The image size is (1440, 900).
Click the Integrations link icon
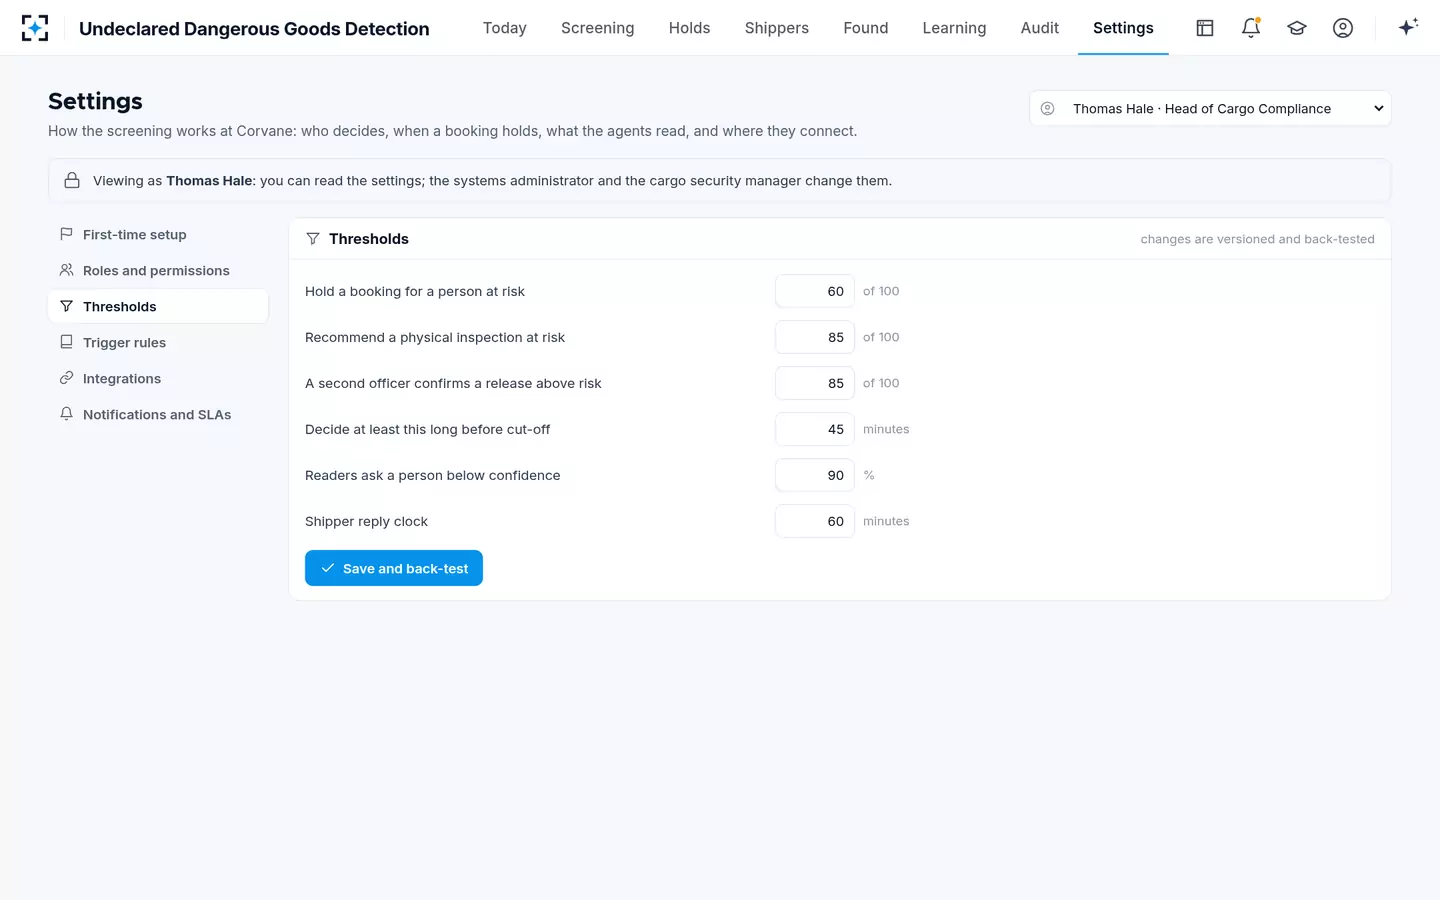[x=66, y=378]
